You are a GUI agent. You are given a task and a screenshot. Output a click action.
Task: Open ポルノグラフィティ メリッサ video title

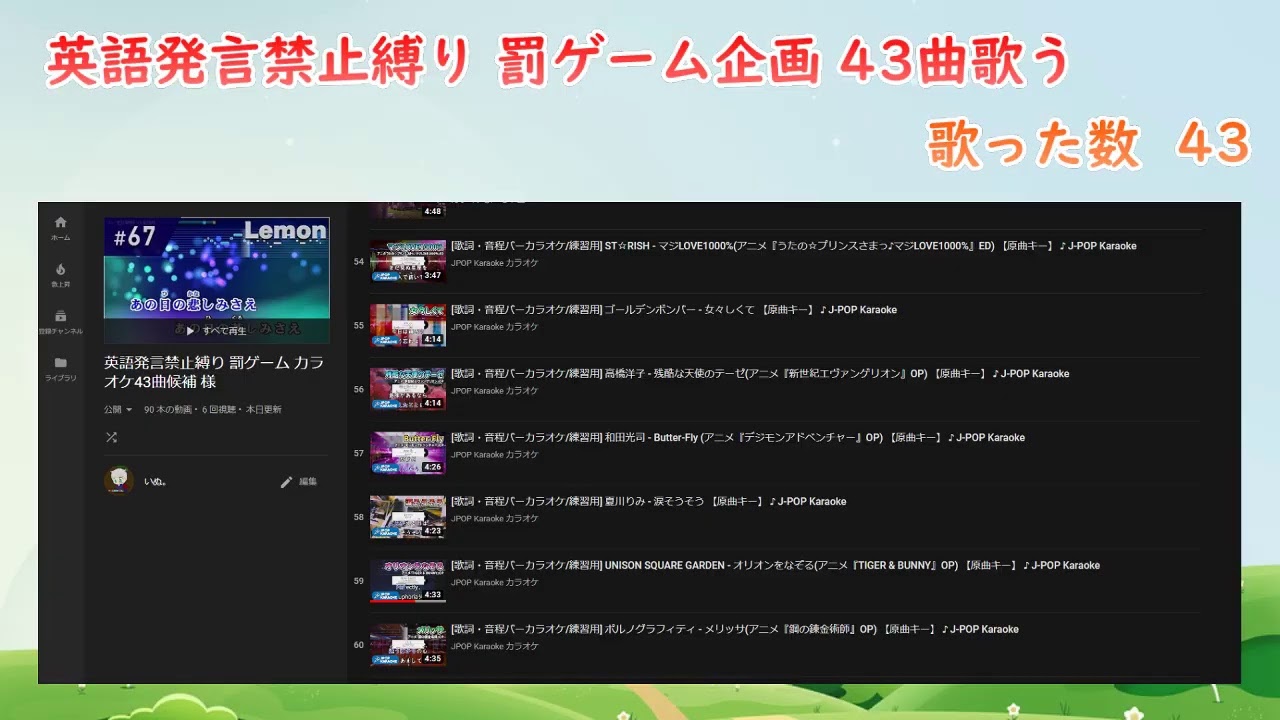[735, 630]
